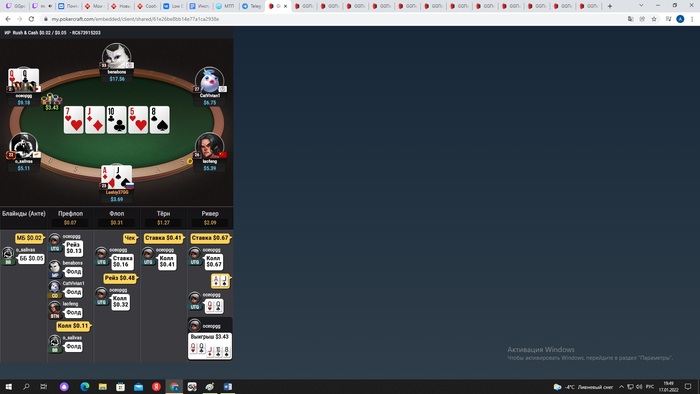Click the Колл $0.67 river action
This screenshot has height=394, width=700.
[213, 261]
